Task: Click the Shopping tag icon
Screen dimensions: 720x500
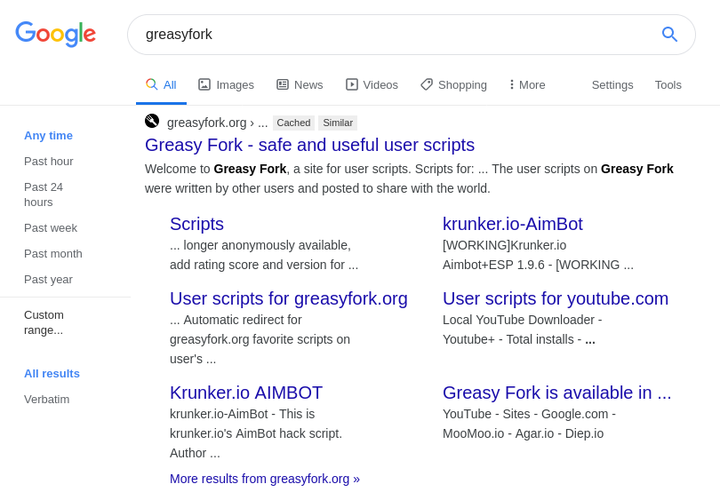Action: (x=427, y=84)
